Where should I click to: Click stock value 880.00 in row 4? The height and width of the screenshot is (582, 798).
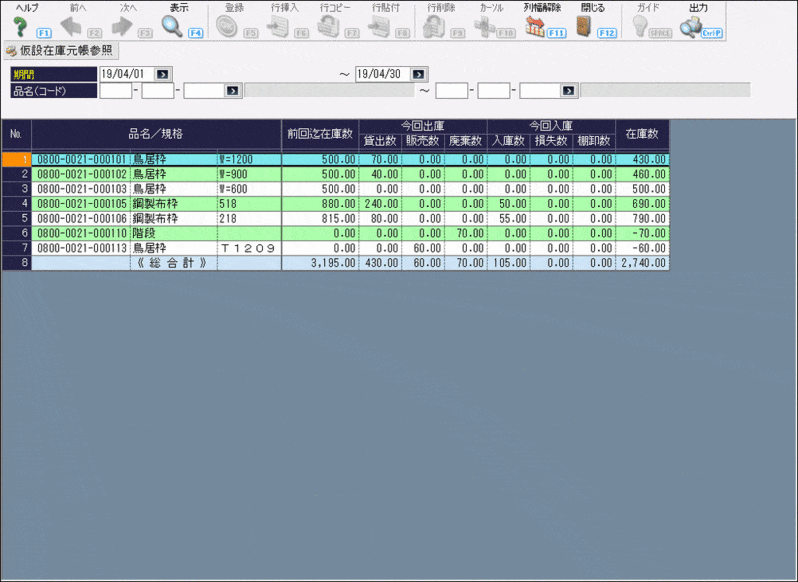point(320,204)
